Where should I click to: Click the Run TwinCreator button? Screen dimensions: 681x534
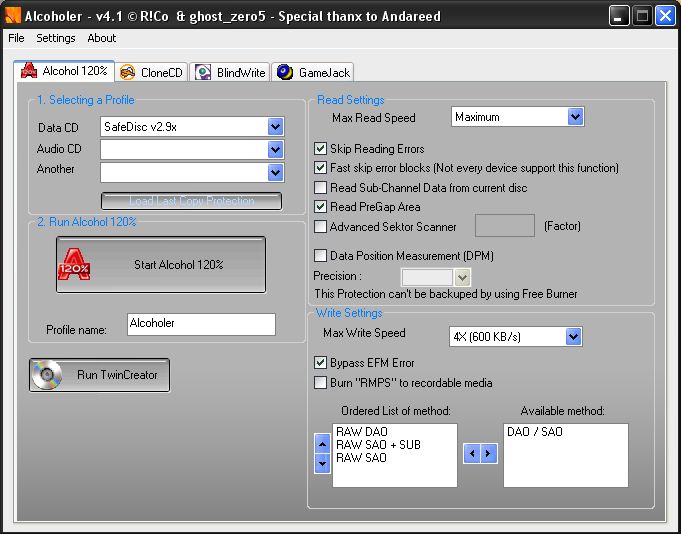pos(99,375)
